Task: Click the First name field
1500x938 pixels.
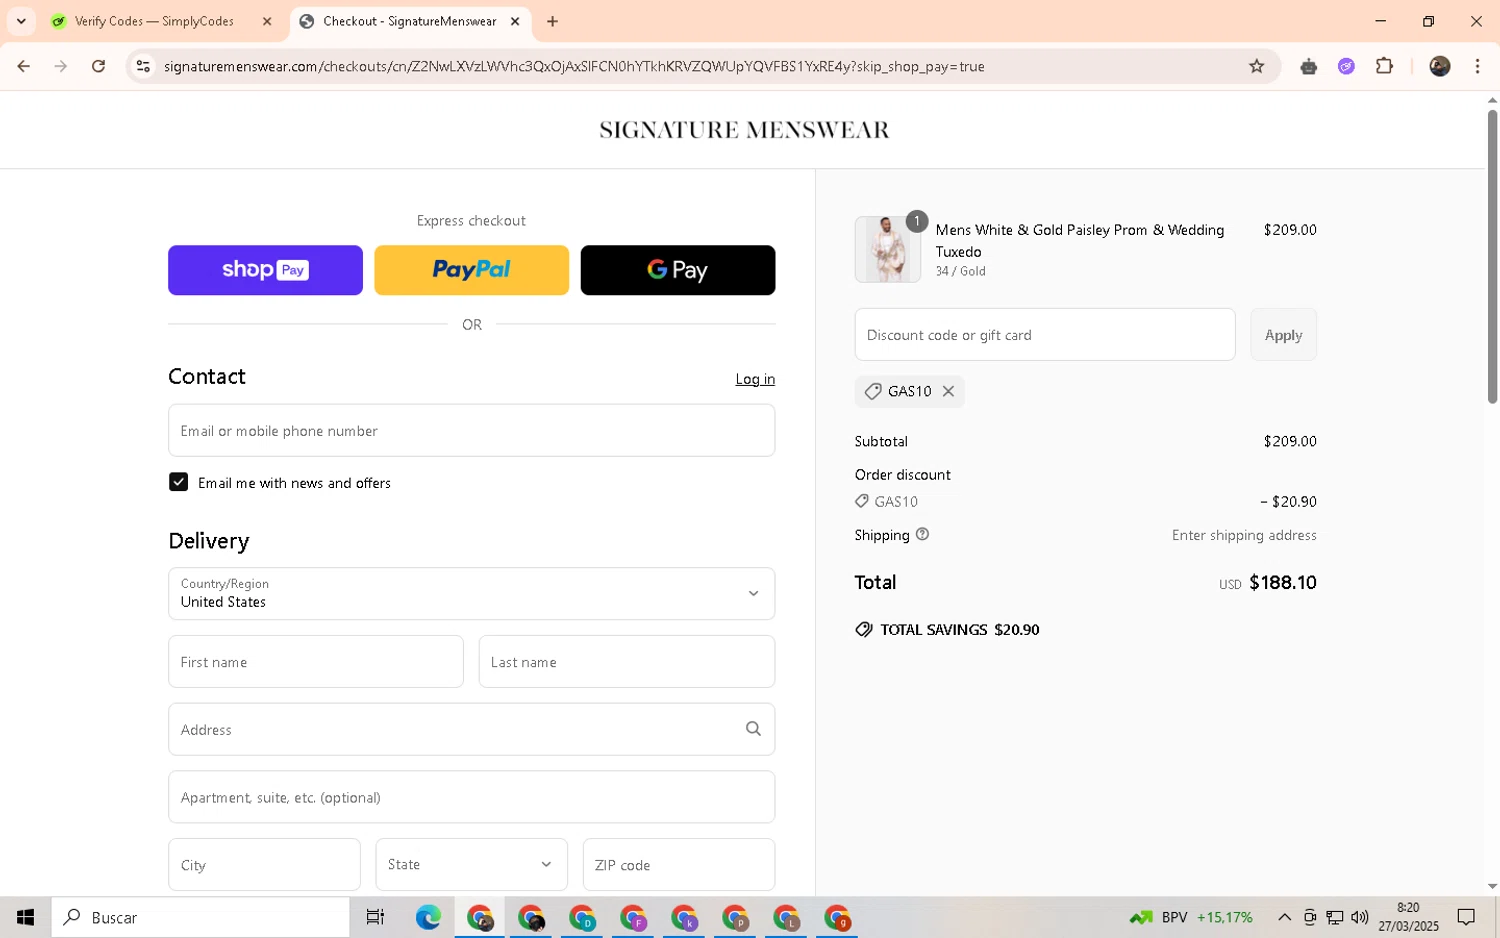Action: (316, 662)
